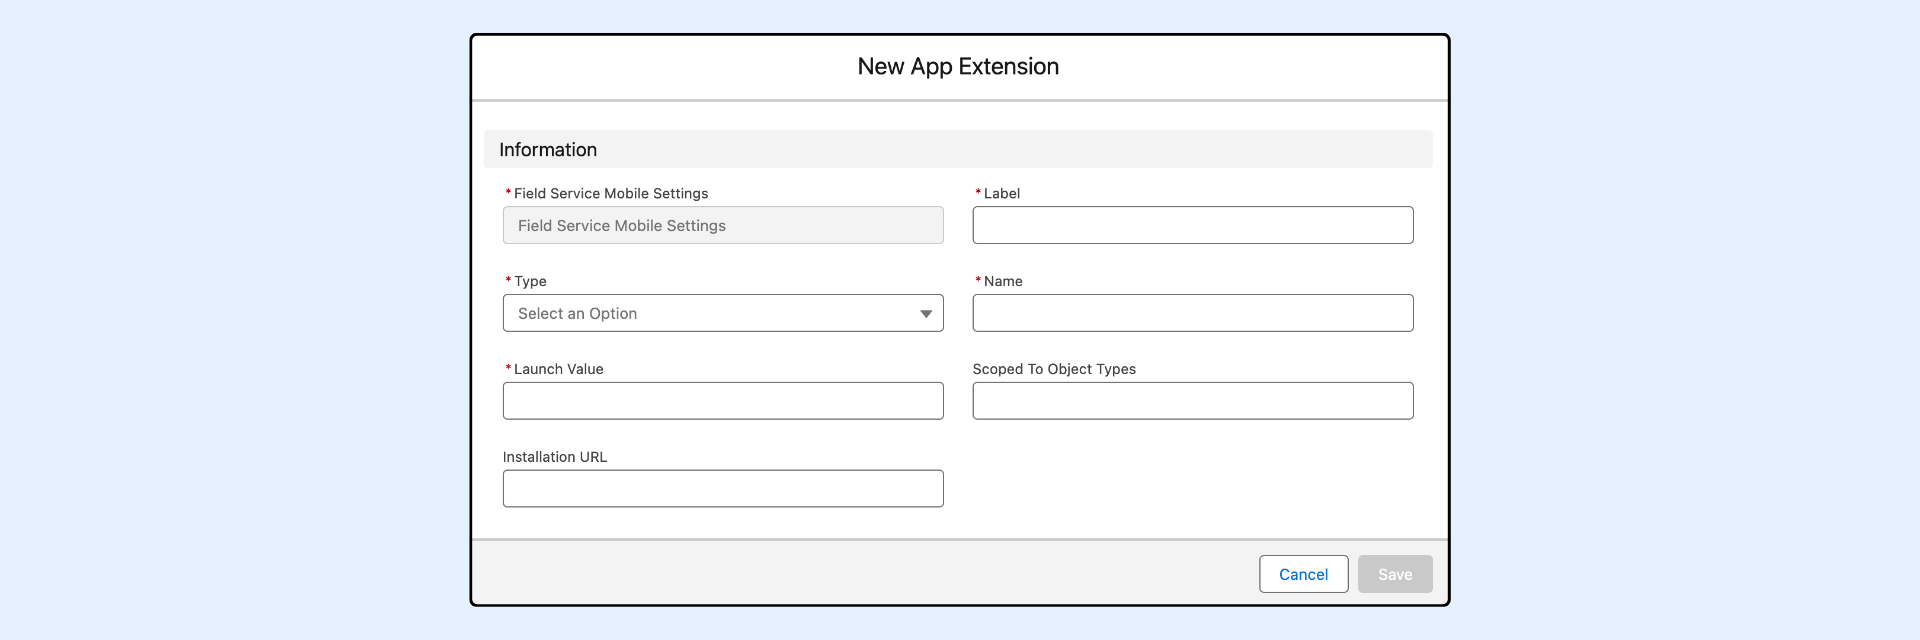Click the disabled Field Service Mobile Settings box
Screen dimensions: 1920x640
click(722, 226)
